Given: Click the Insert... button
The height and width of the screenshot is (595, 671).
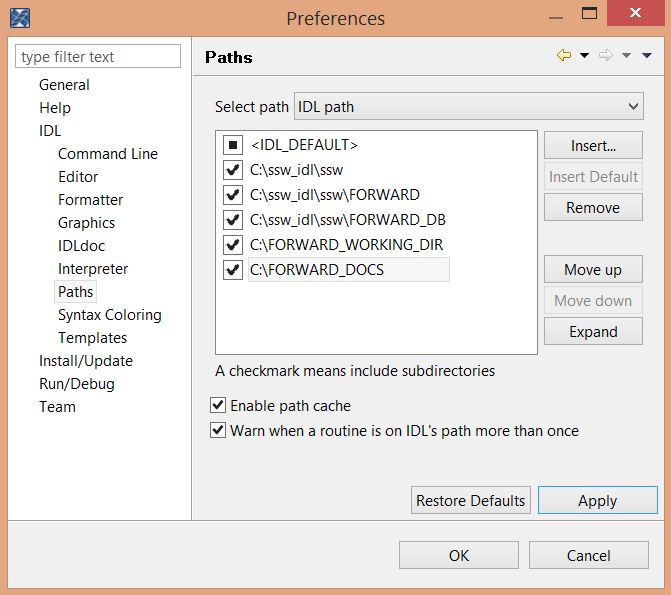Looking at the screenshot, I should coord(593,146).
